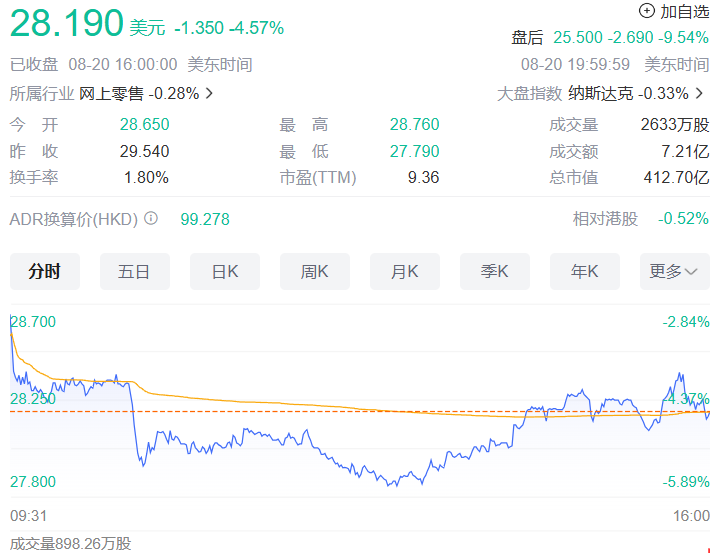Click the 28.190 current price

pyautogui.click(x=67, y=24)
